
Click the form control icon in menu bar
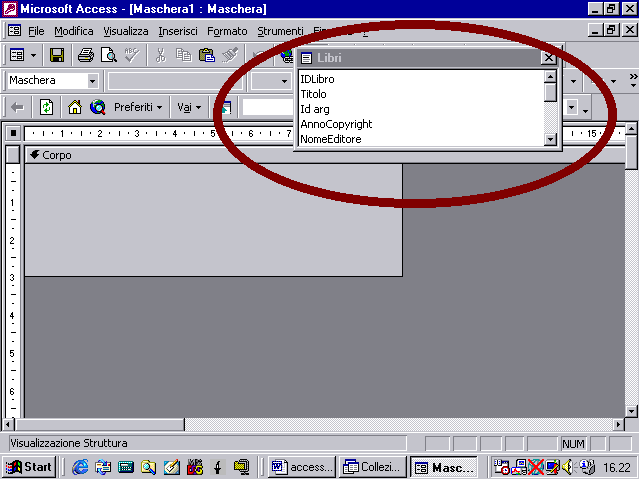[x=14, y=31]
